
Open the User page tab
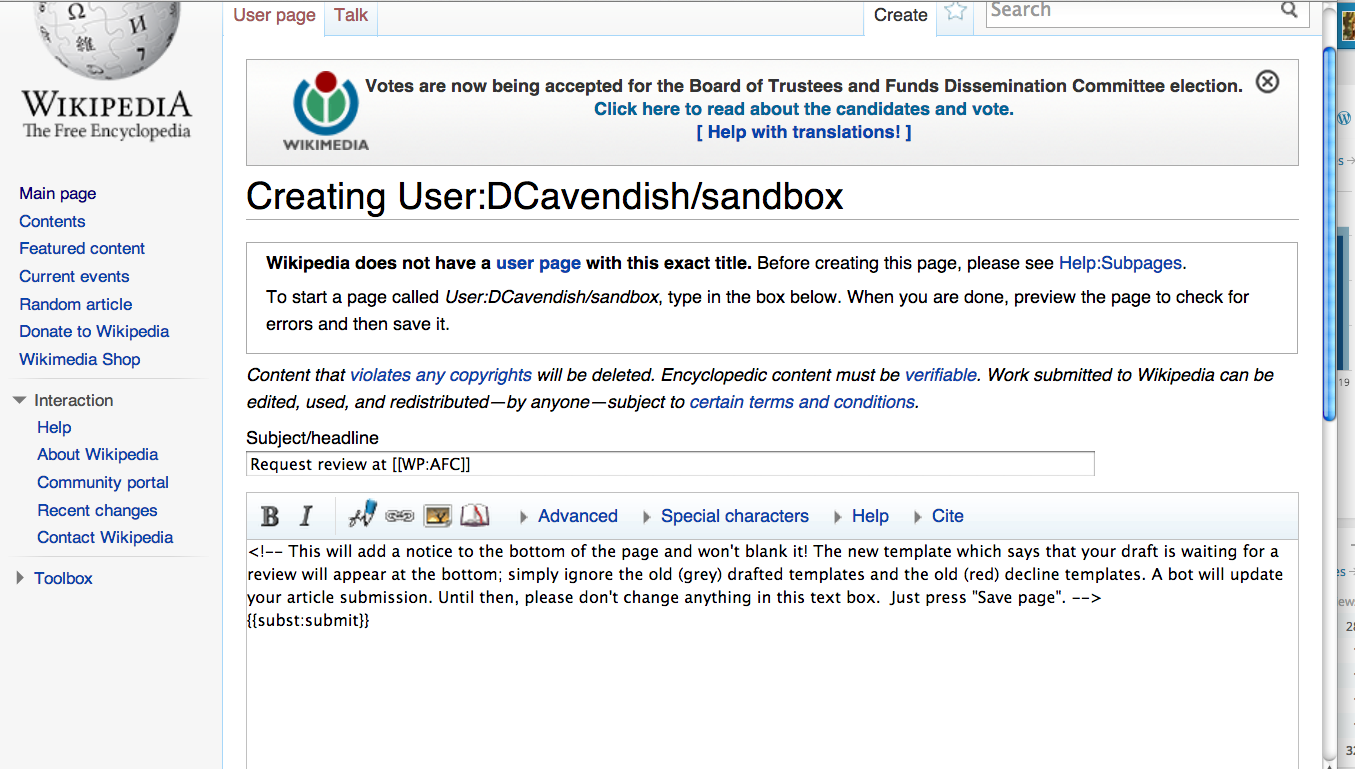tap(274, 15)
